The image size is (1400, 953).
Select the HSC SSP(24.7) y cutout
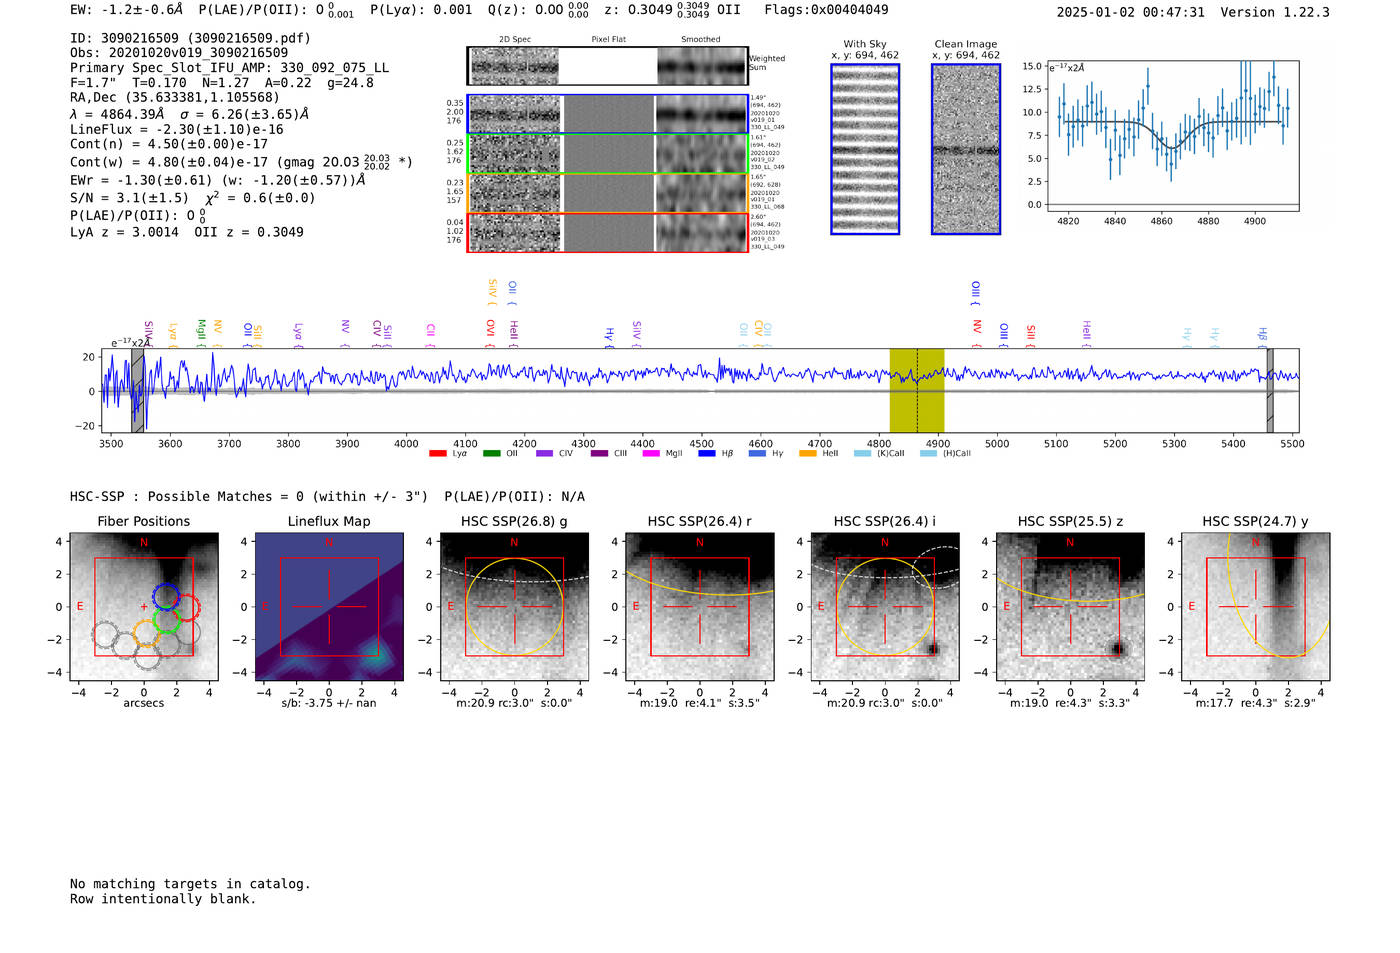(x=1255, y=607)
